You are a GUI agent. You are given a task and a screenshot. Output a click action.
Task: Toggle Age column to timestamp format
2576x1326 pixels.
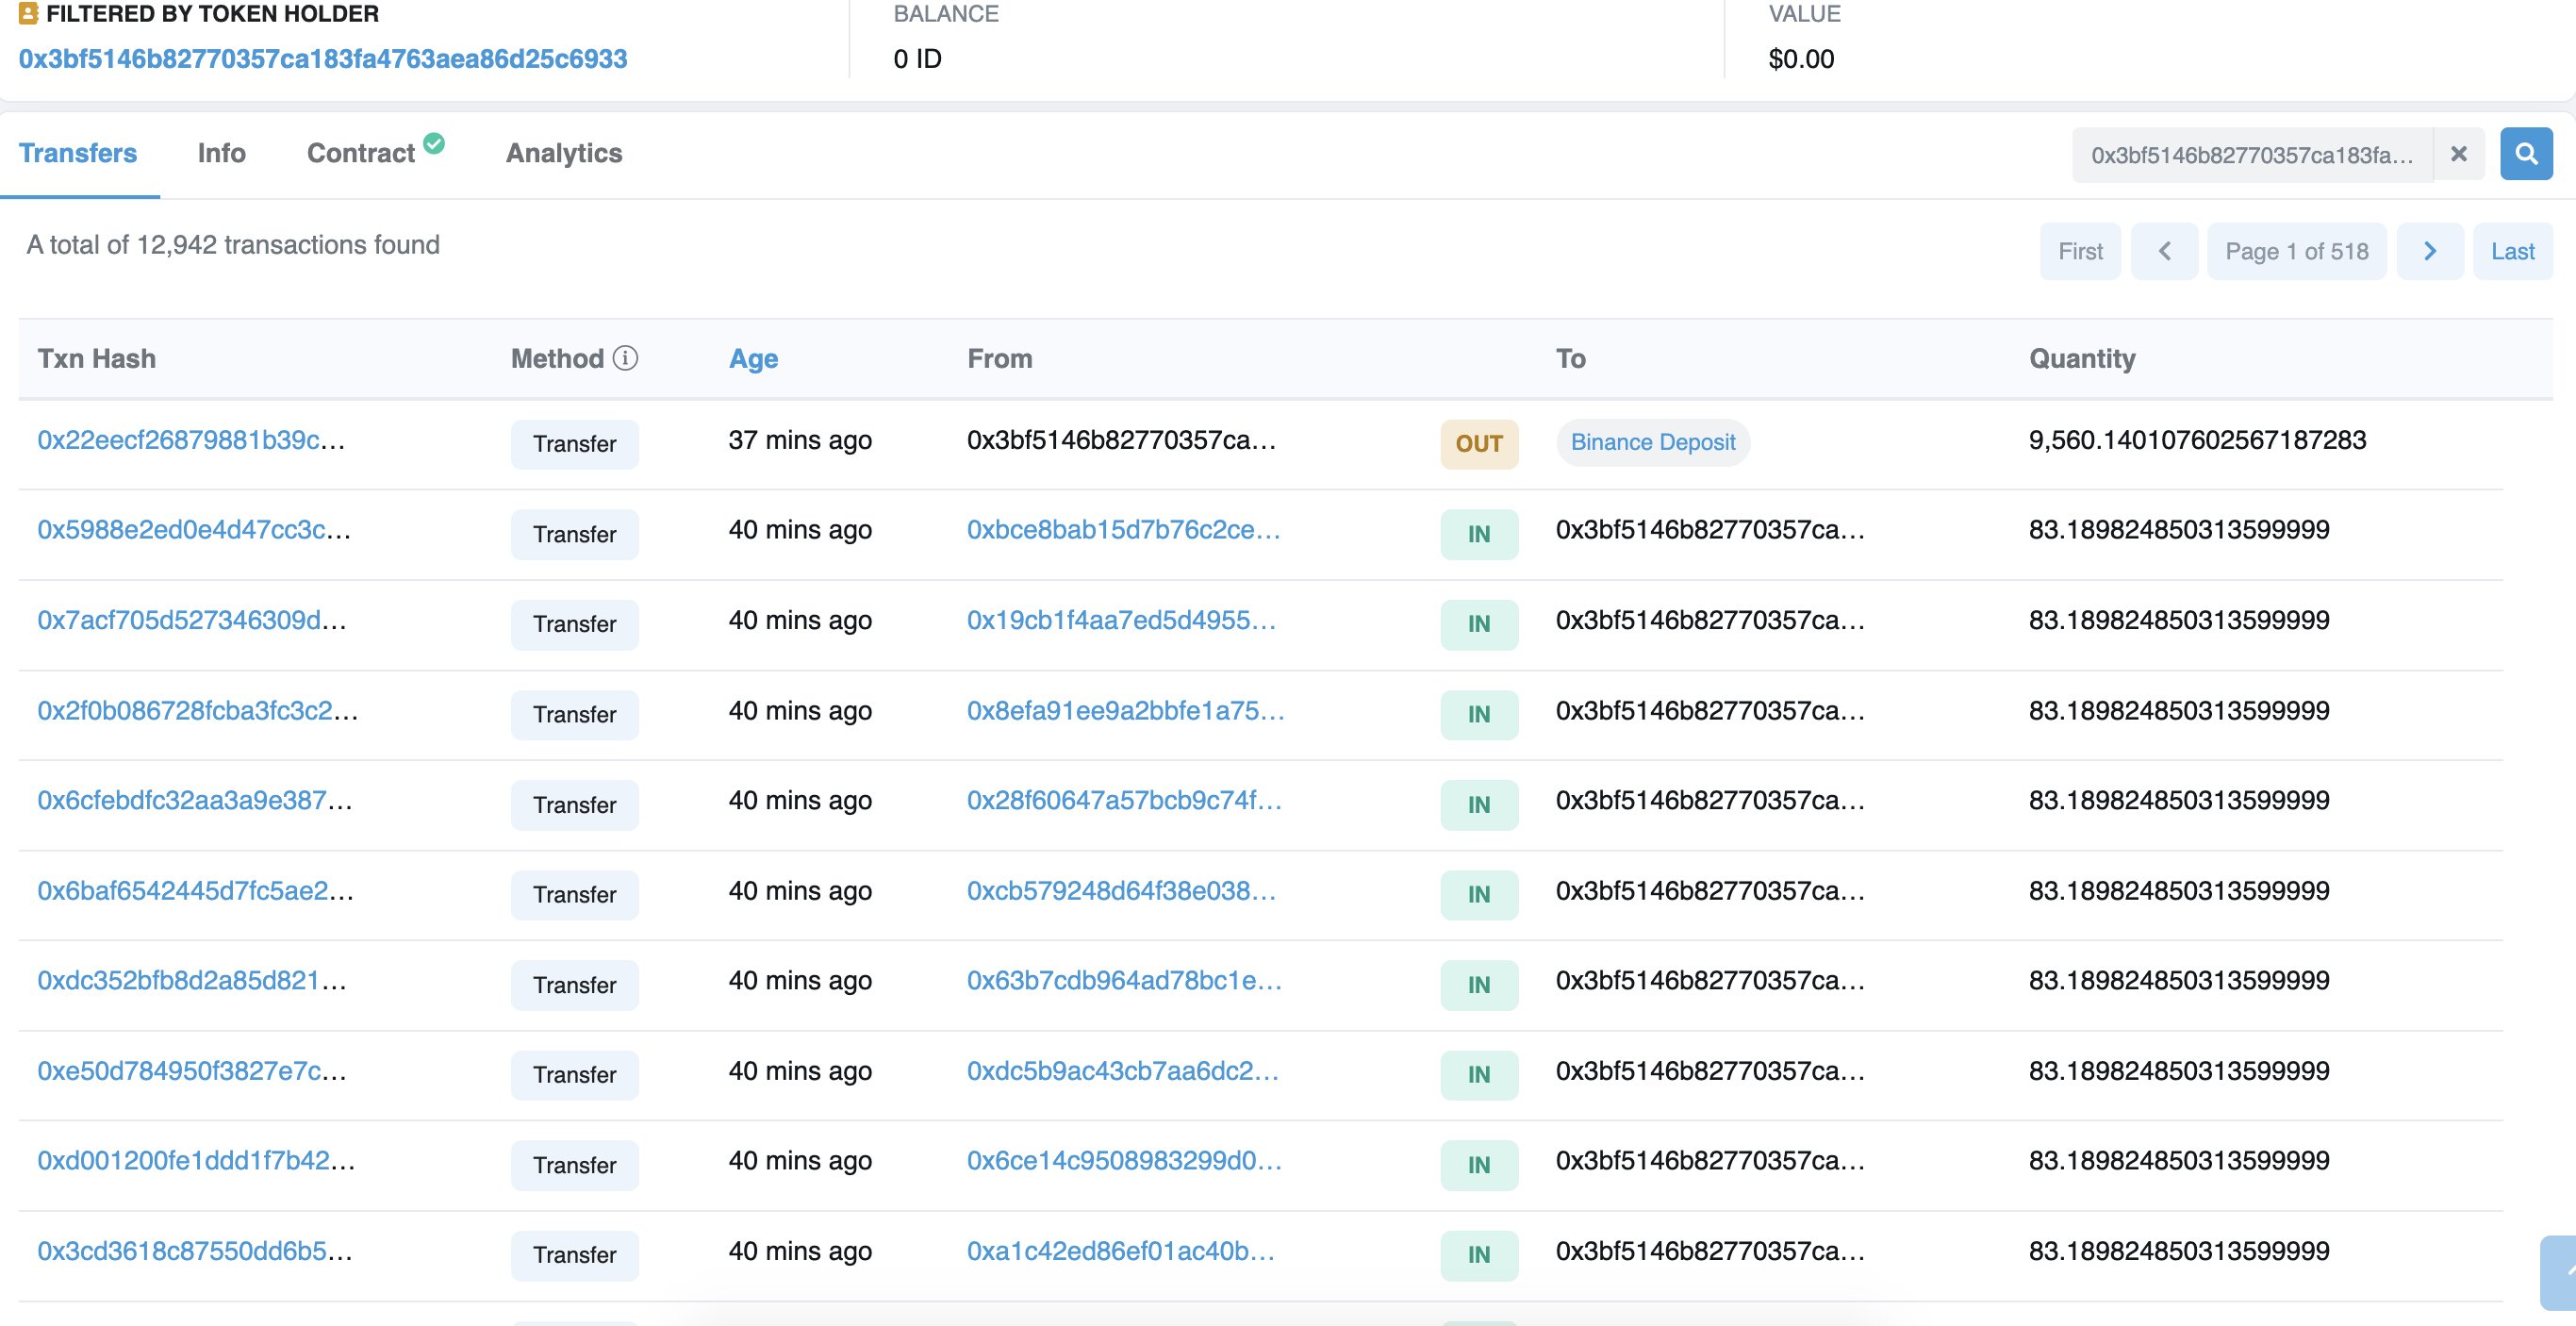pyautogui.click(x=753, y=358)
